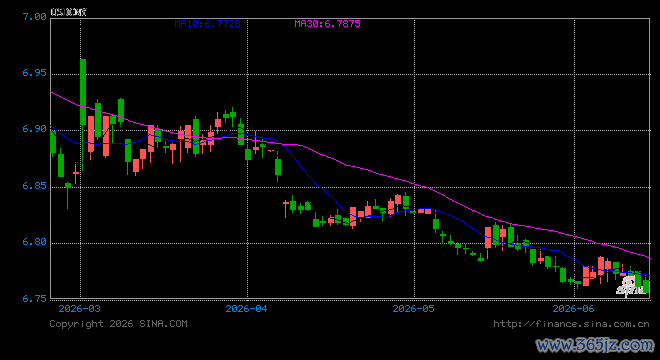Screen dimensions: 660x360
Task: Open the http://finance.sina.com.cn link text
Action: 571,324
